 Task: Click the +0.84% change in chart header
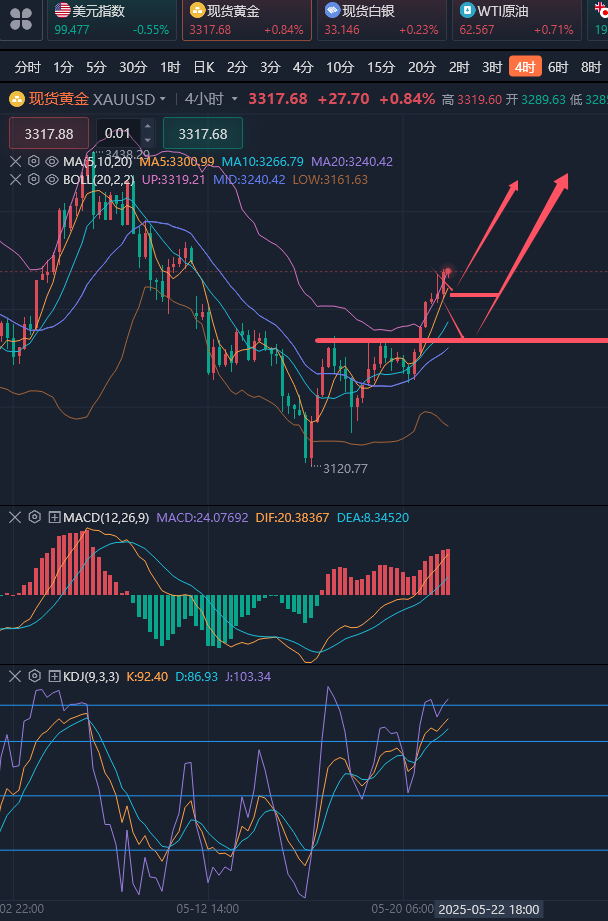tap(407, 99)
